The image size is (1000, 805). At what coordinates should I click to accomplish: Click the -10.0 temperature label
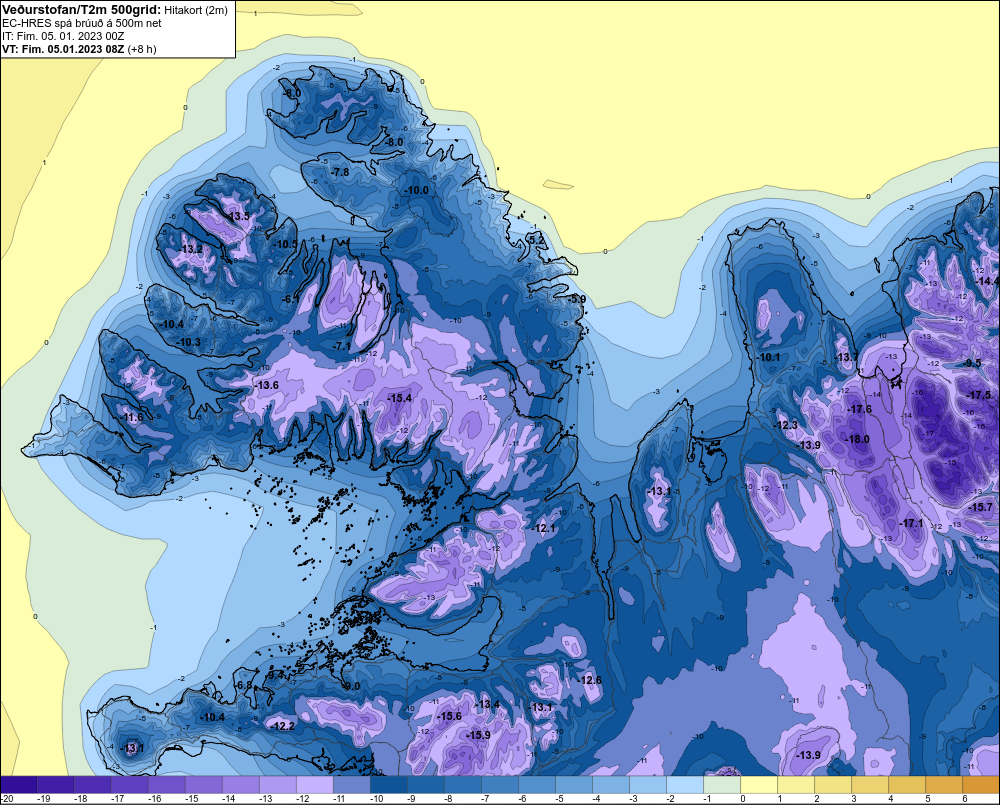pos(417,190)
